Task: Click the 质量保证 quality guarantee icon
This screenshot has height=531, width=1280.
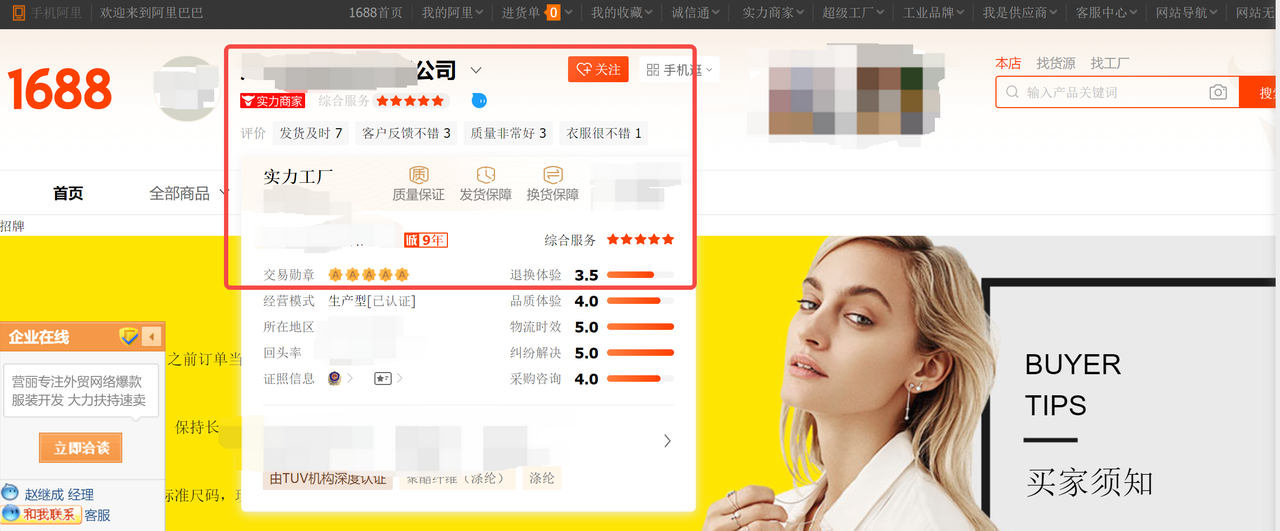Action: click(418, 175)
